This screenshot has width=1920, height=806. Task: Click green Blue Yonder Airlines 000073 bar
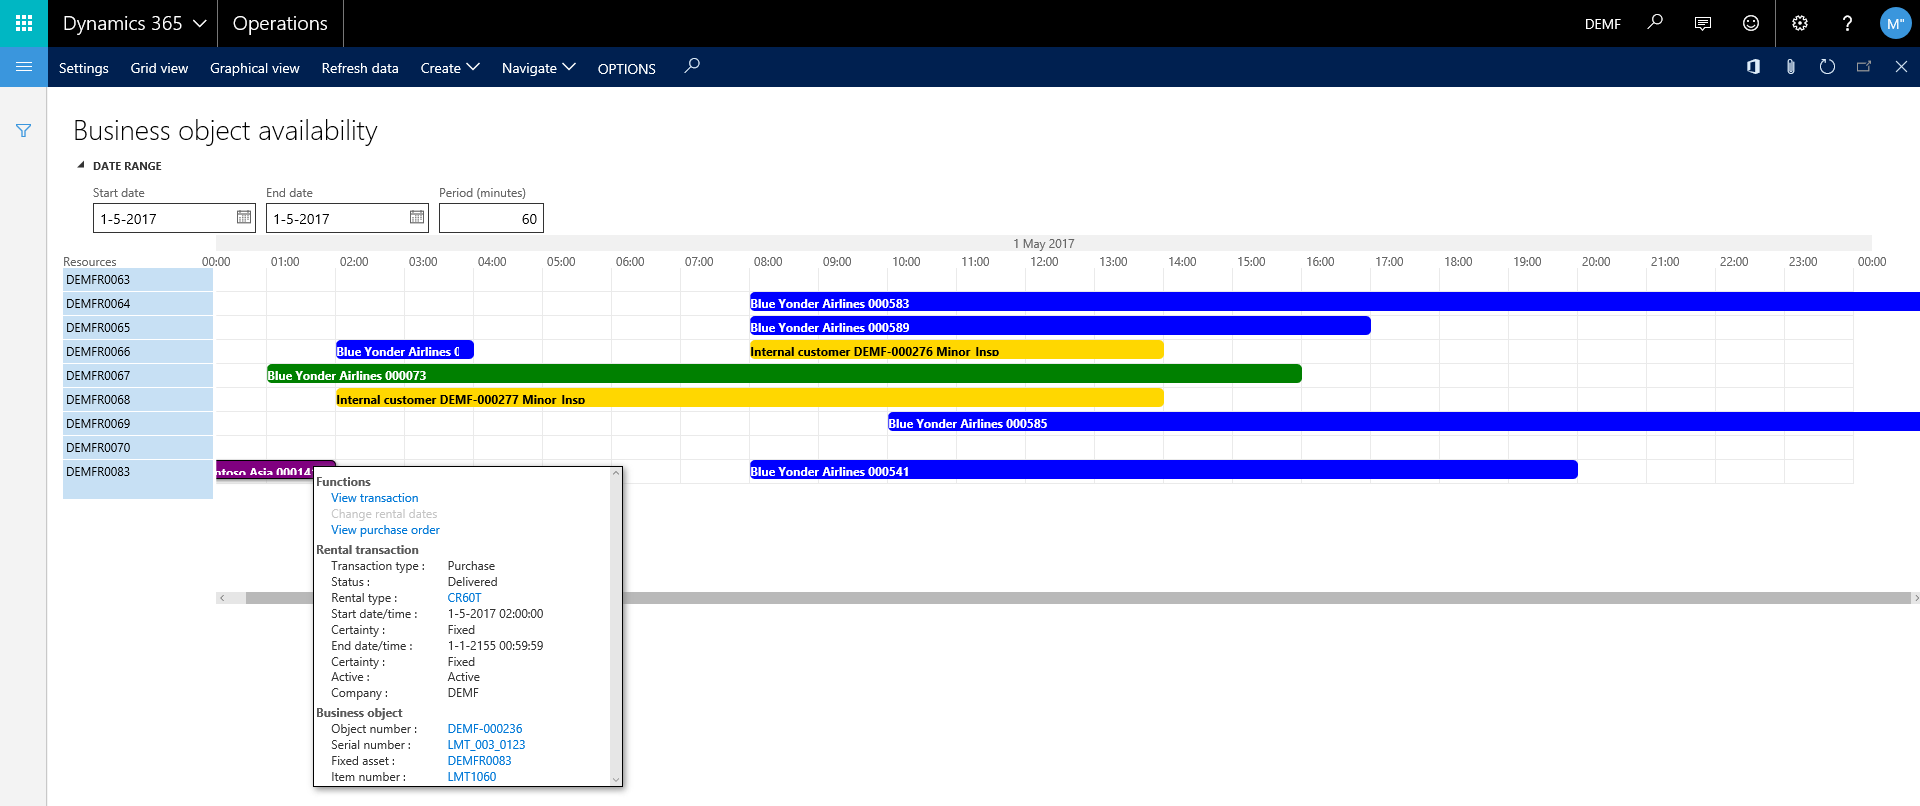pyautogui.click(x=784, y=374)
